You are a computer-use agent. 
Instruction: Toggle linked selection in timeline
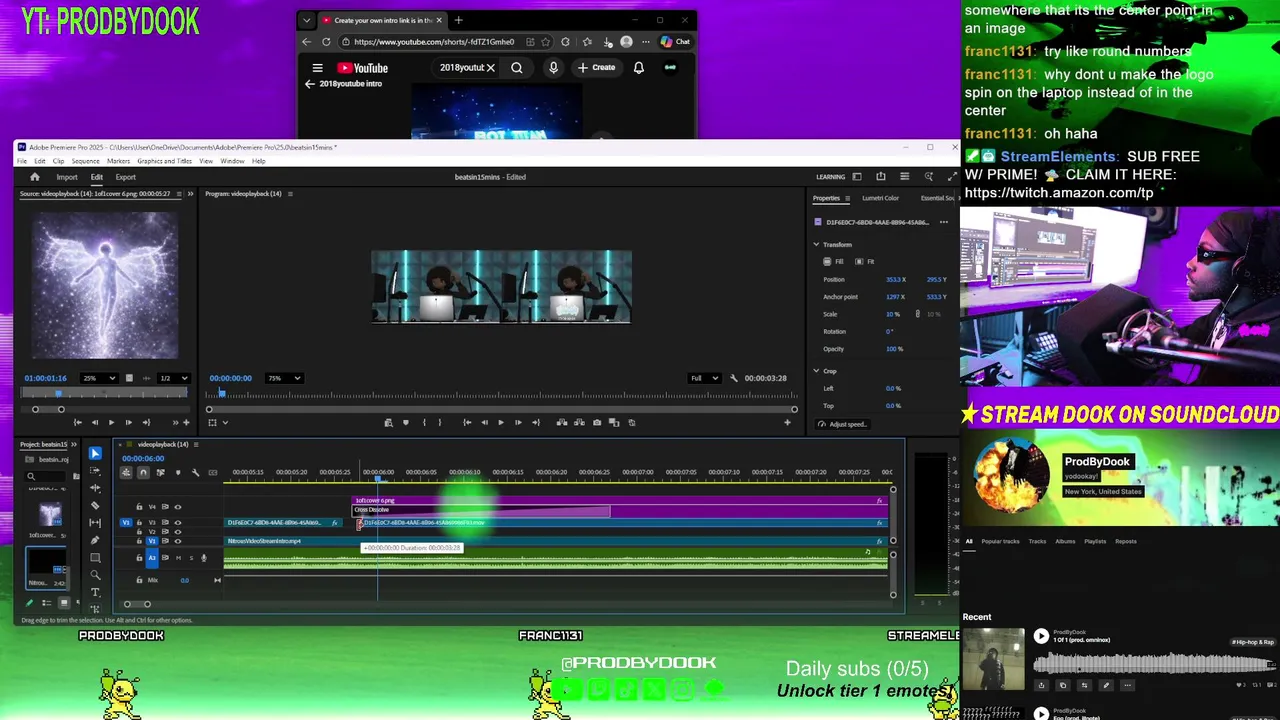(x=160, y=472)
